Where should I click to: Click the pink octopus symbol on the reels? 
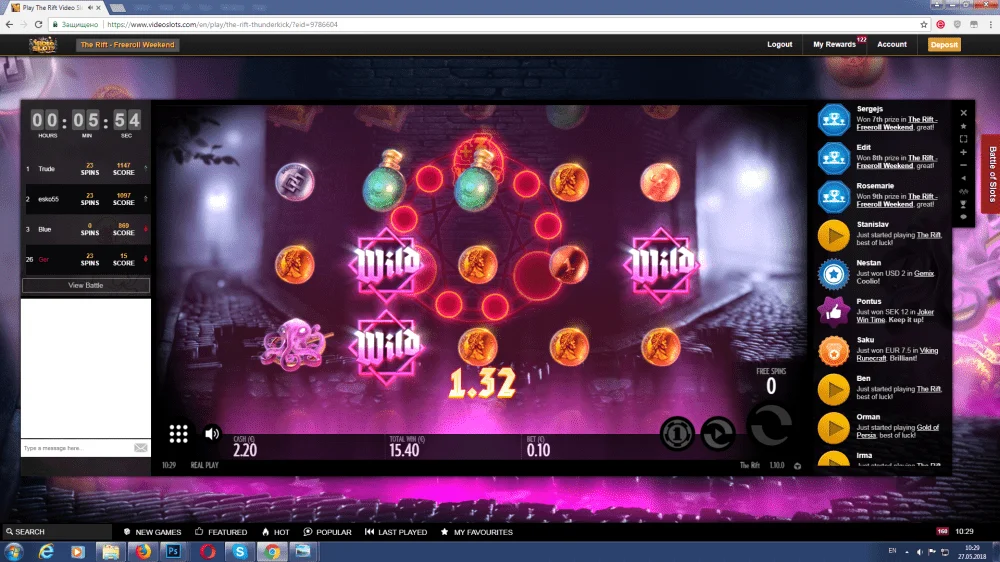click(x=294, y=344)
